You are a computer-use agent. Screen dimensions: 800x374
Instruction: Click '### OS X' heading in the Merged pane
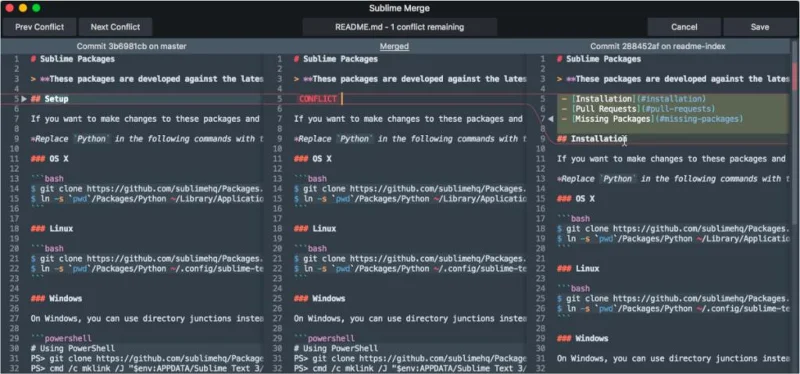(312, 159)
